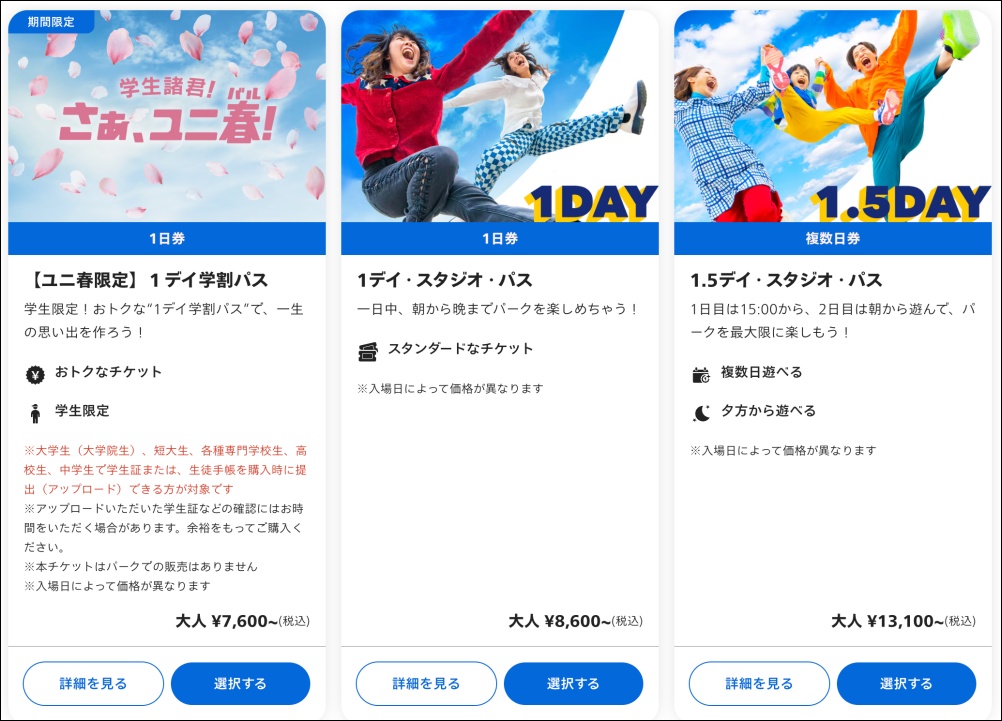
Task: Click the 期間限定 badge on the first card
Action: click(51, 22)
